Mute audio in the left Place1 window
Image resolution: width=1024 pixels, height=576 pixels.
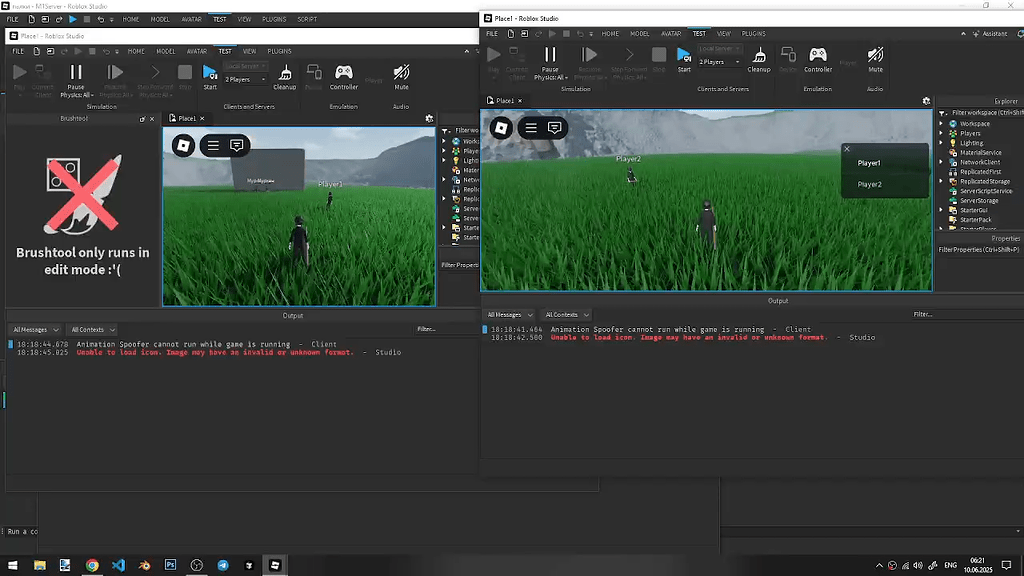401,76
